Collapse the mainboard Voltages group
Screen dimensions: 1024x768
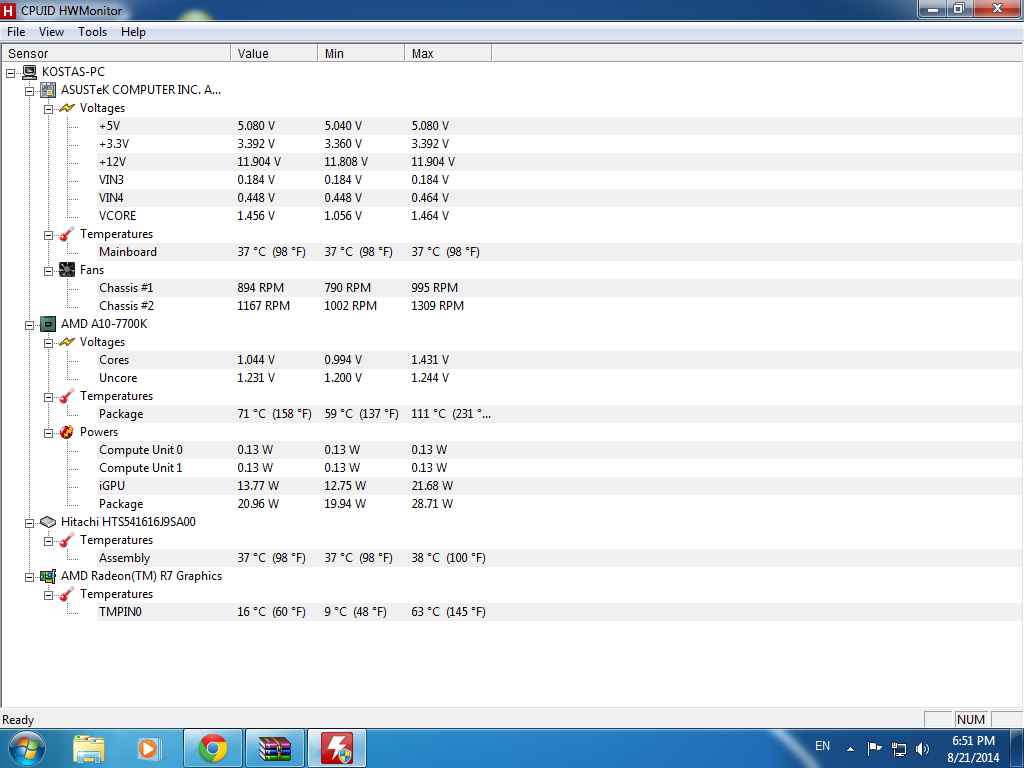pos(48,109)
